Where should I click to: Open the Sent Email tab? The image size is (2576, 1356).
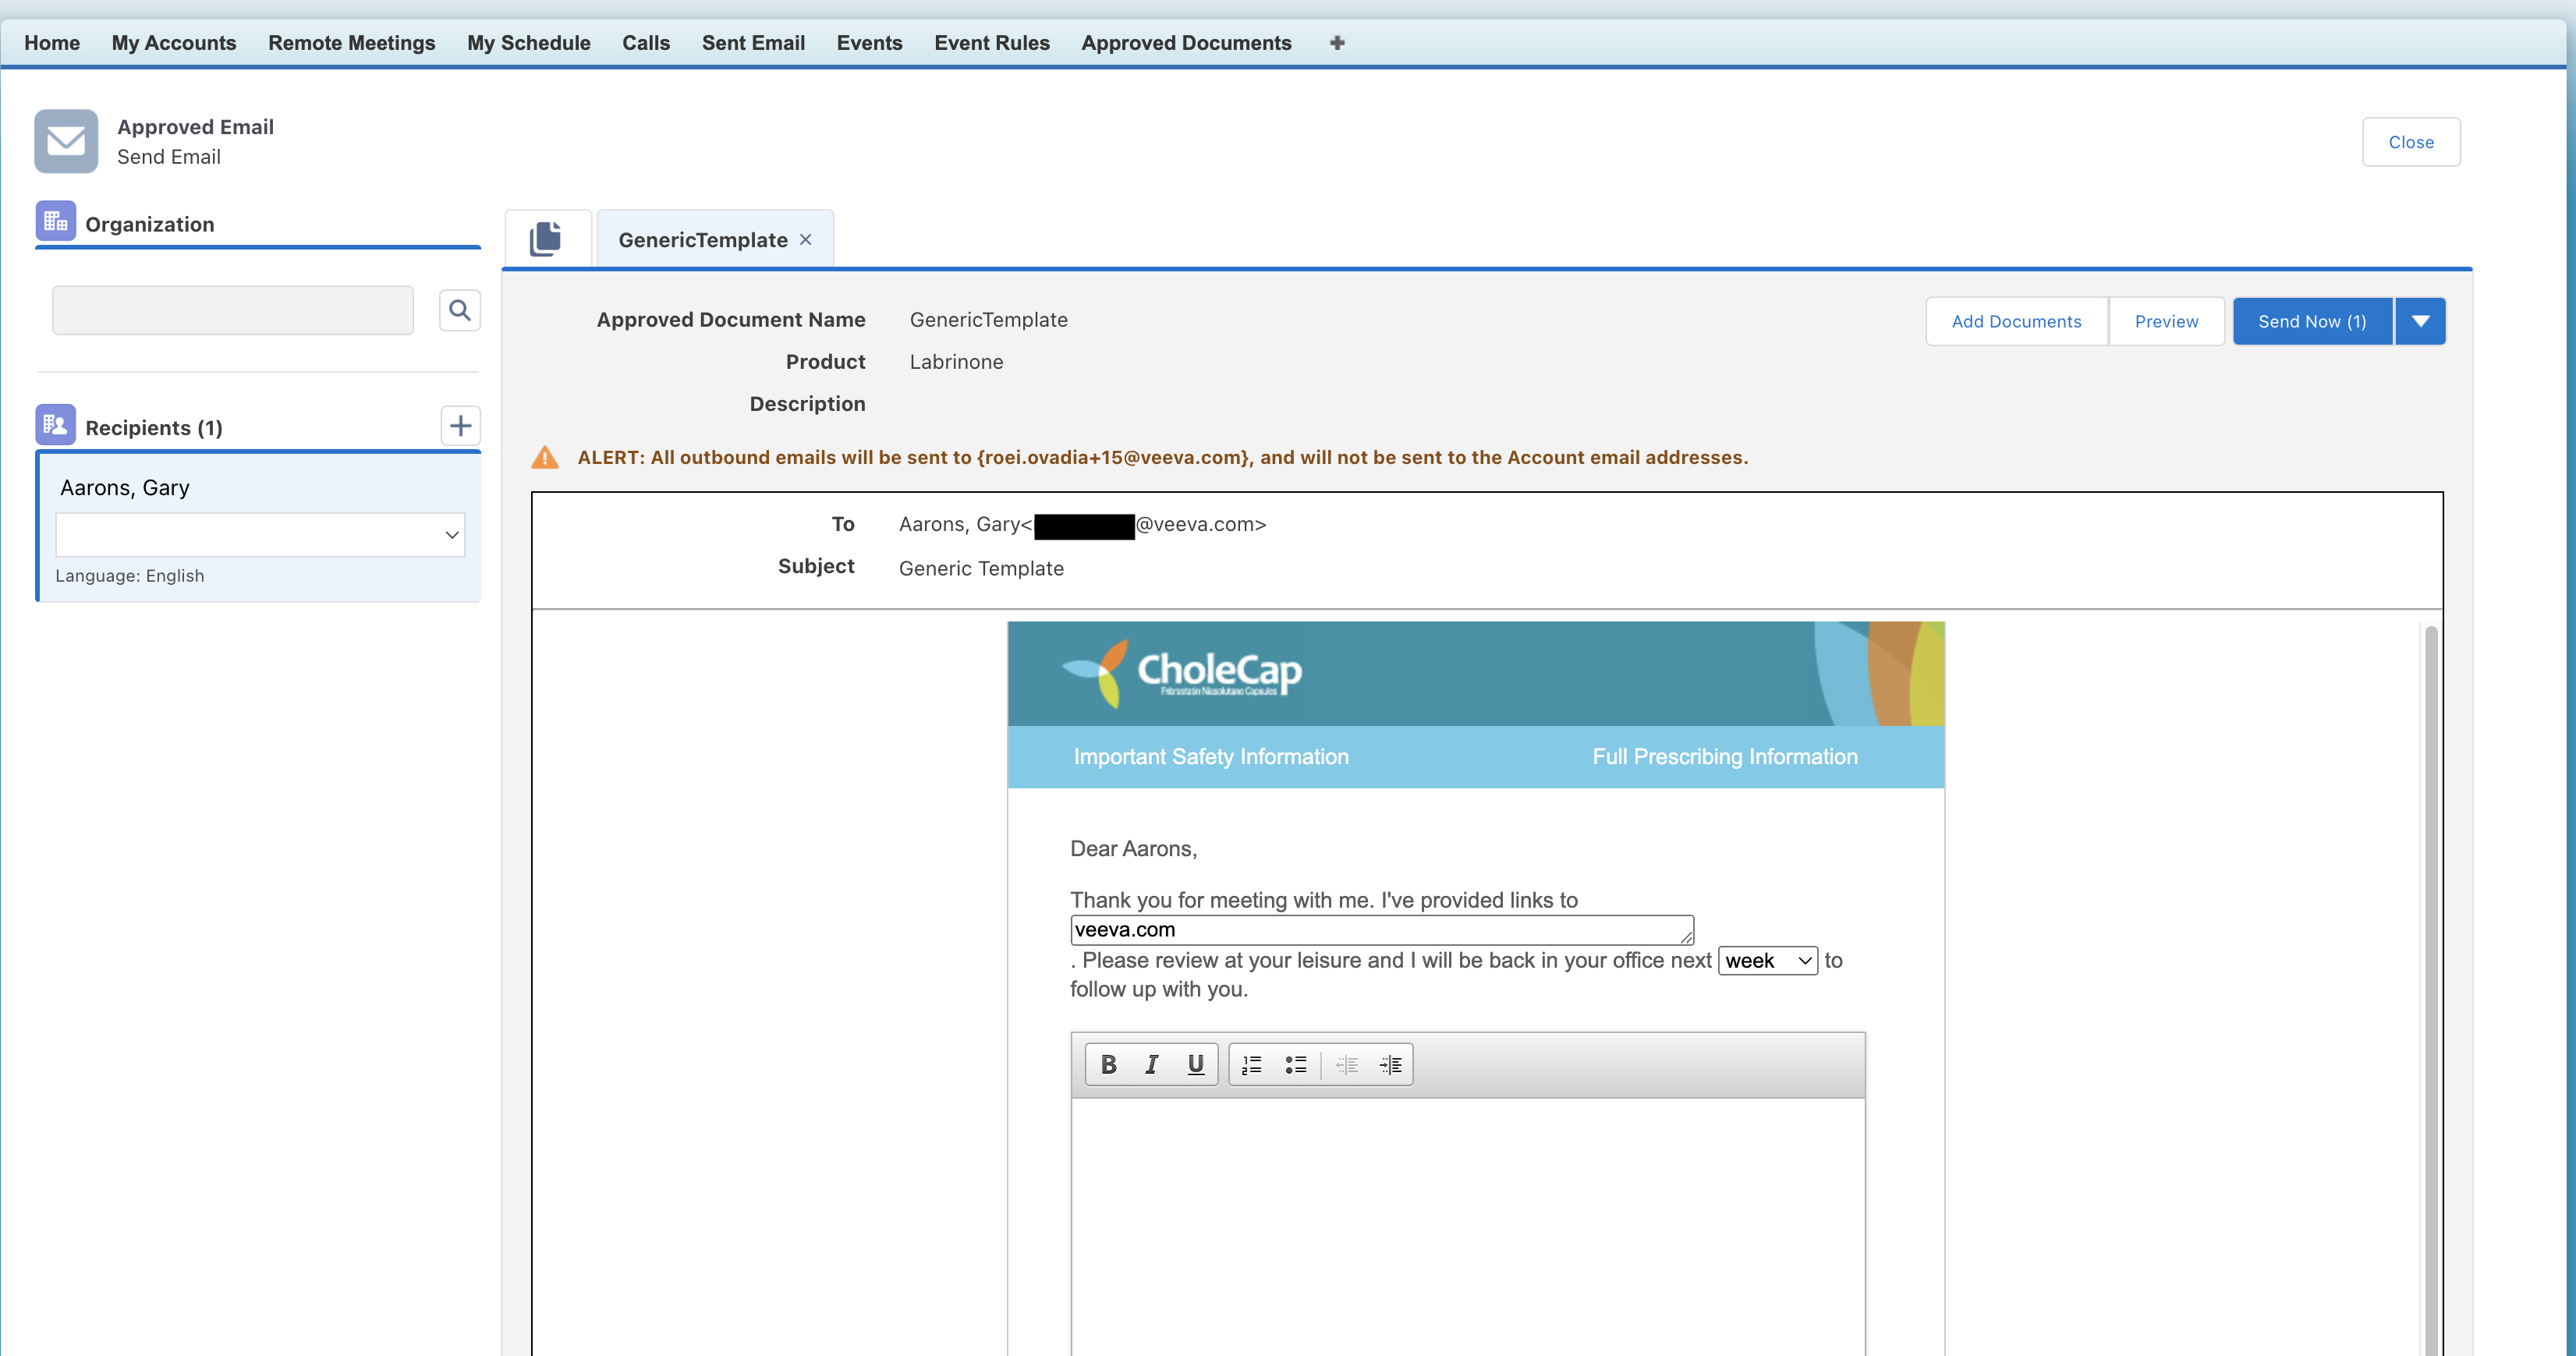click(752, 43)
